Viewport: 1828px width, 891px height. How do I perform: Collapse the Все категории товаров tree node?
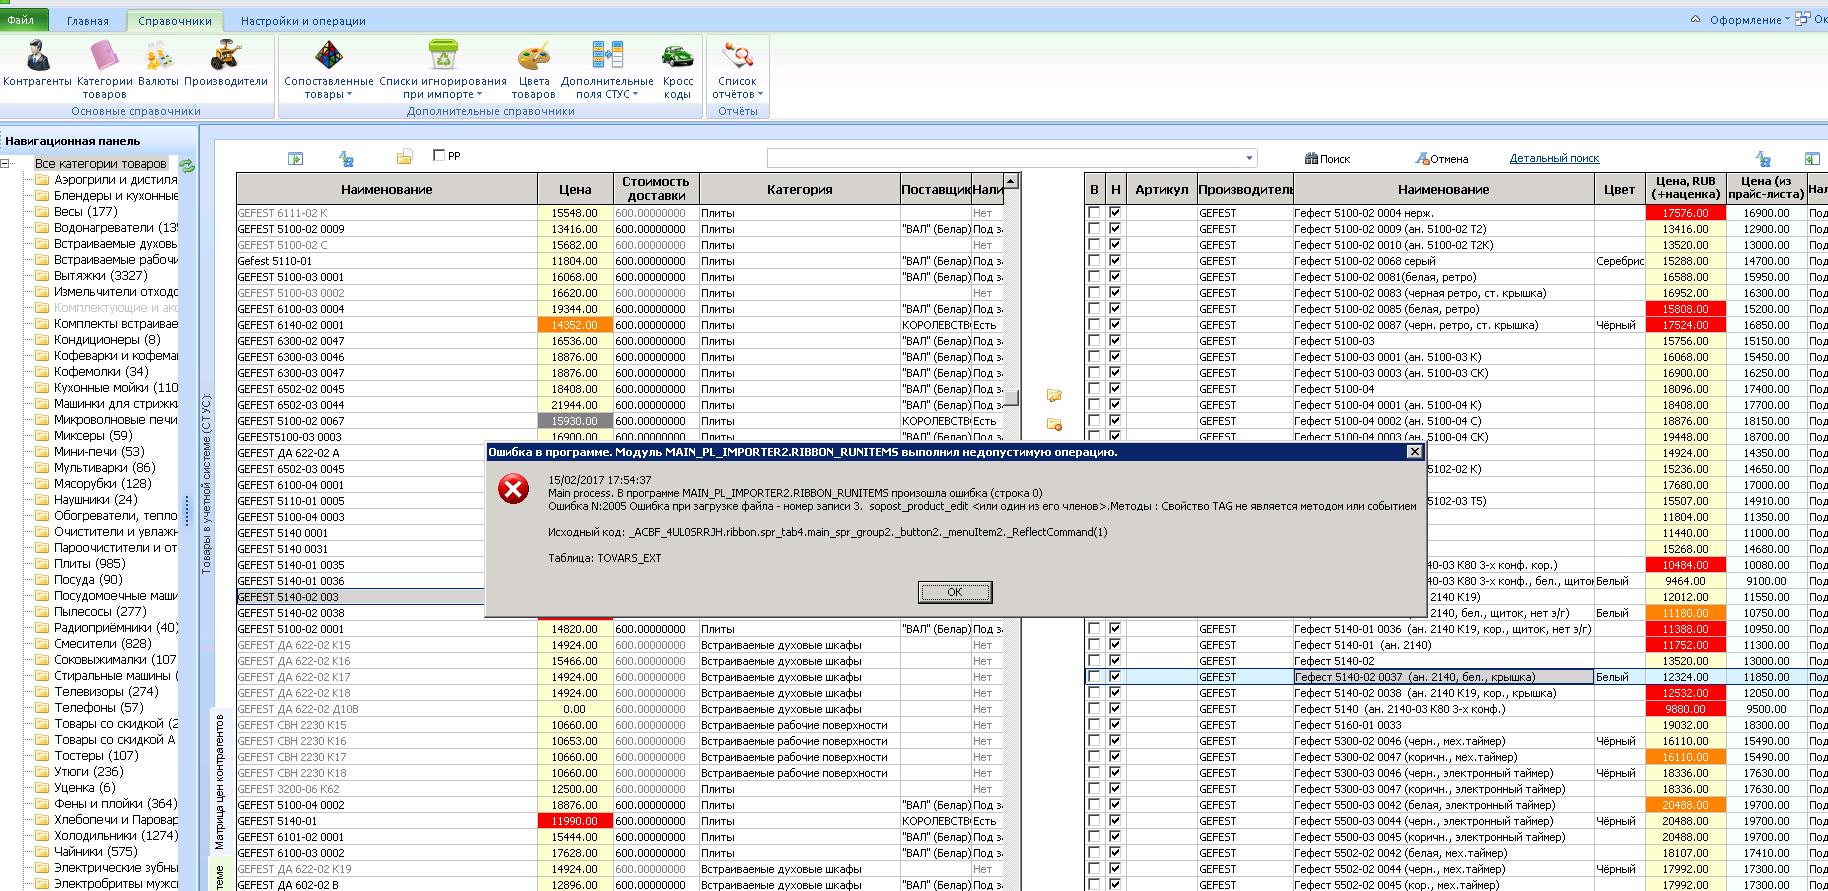point(5,164)
